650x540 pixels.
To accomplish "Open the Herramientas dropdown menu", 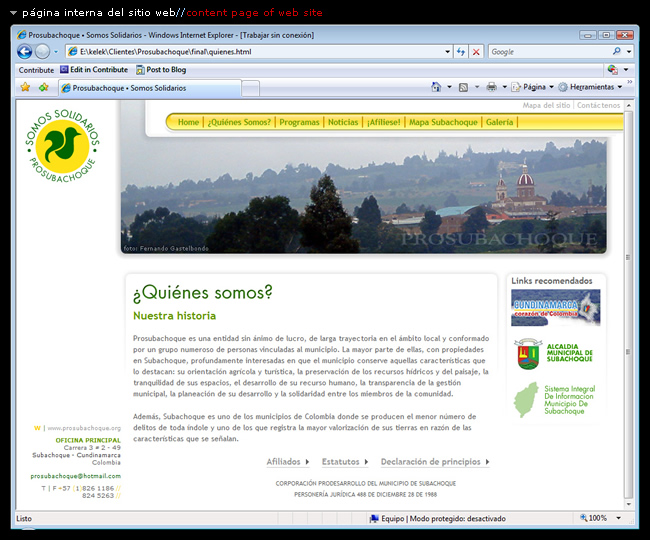I will pos(590,88).
